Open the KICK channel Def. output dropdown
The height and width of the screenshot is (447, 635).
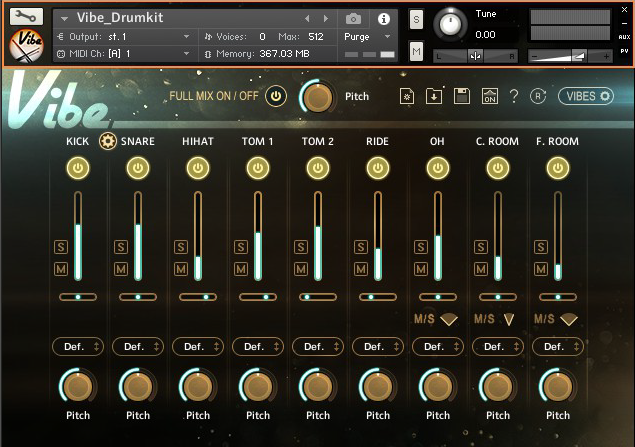[78, 346]
